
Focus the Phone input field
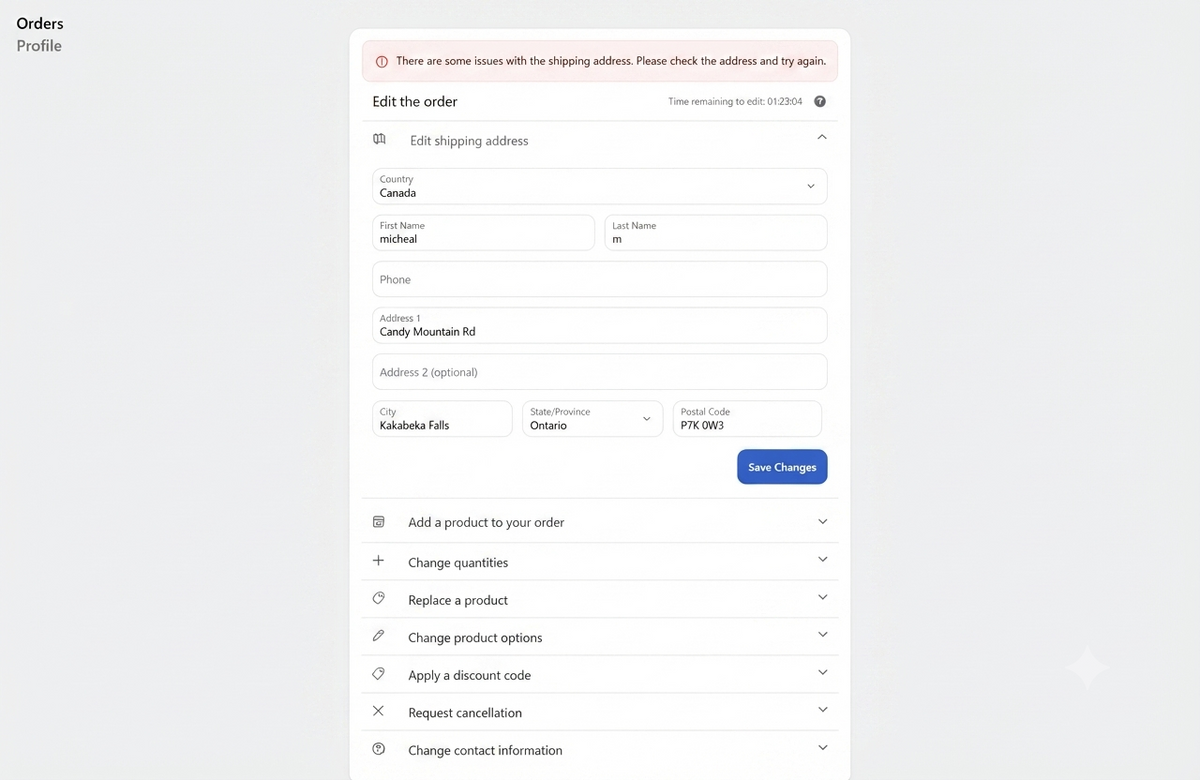click(x=600, y=279)
